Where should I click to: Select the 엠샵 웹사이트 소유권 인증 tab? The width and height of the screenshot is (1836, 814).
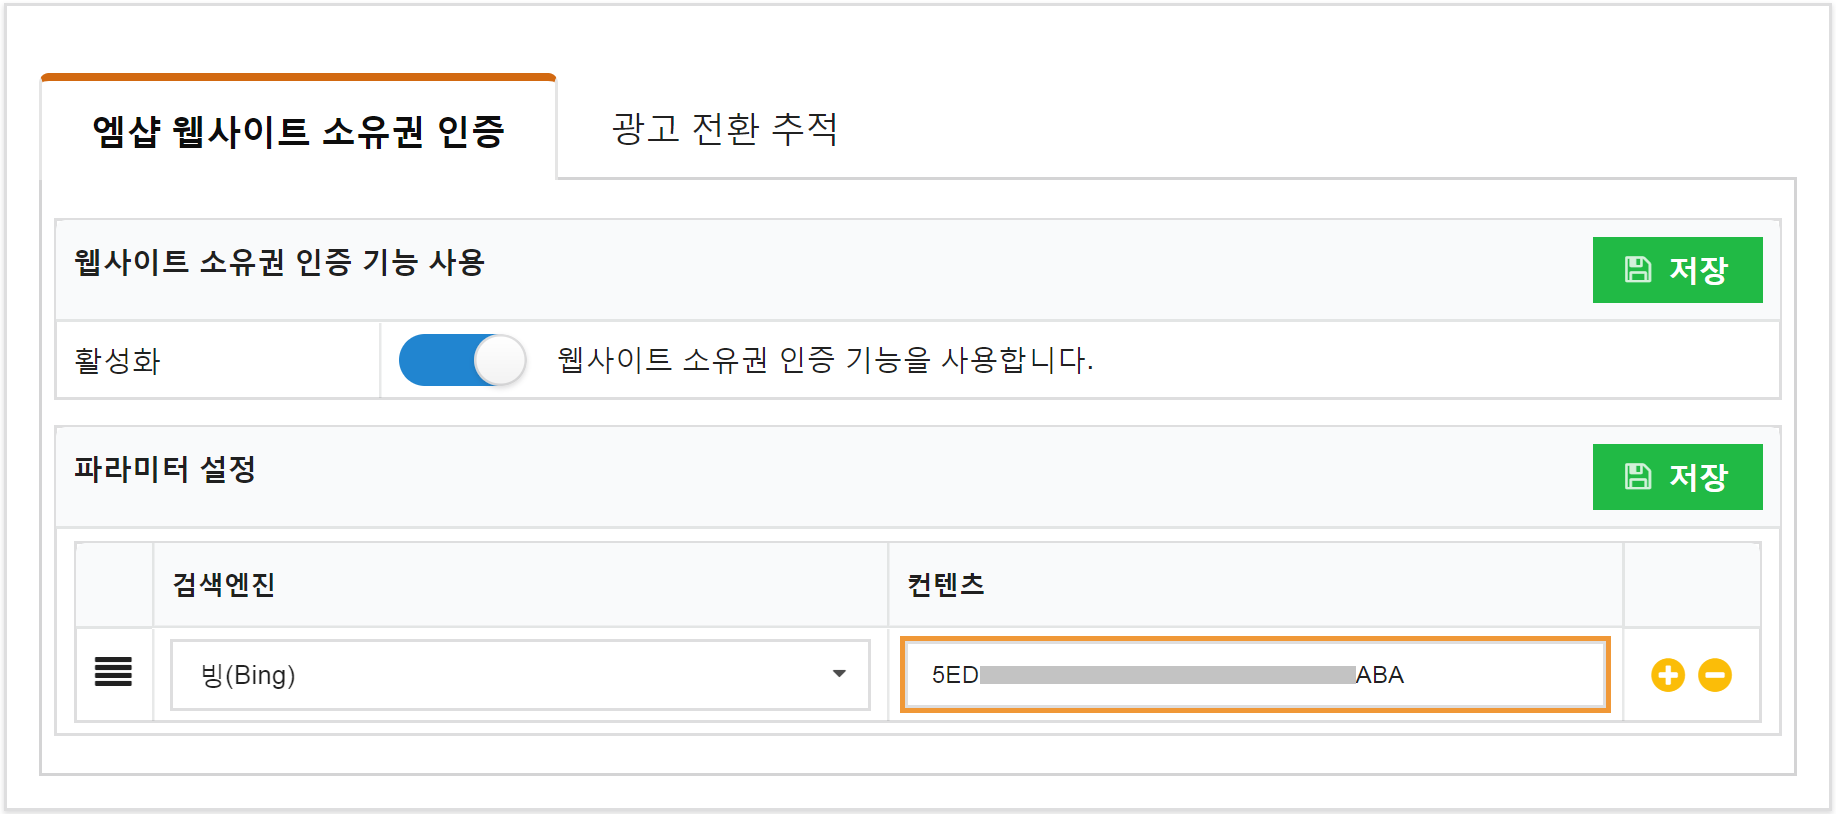[x=298, y=130]
